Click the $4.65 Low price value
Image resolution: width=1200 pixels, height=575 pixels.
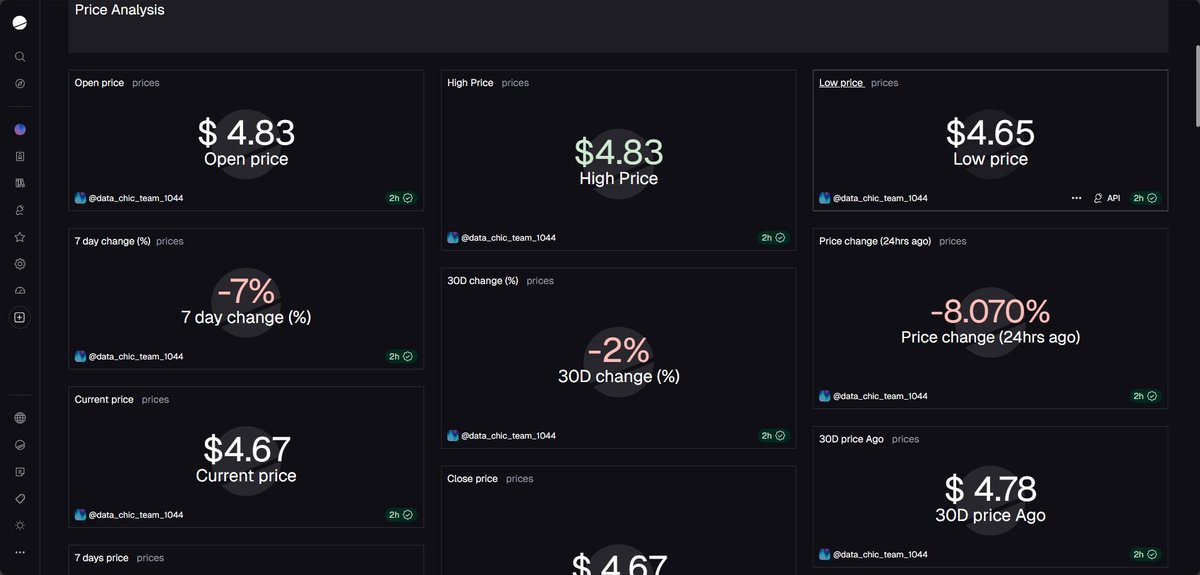(x=990, y=133)
